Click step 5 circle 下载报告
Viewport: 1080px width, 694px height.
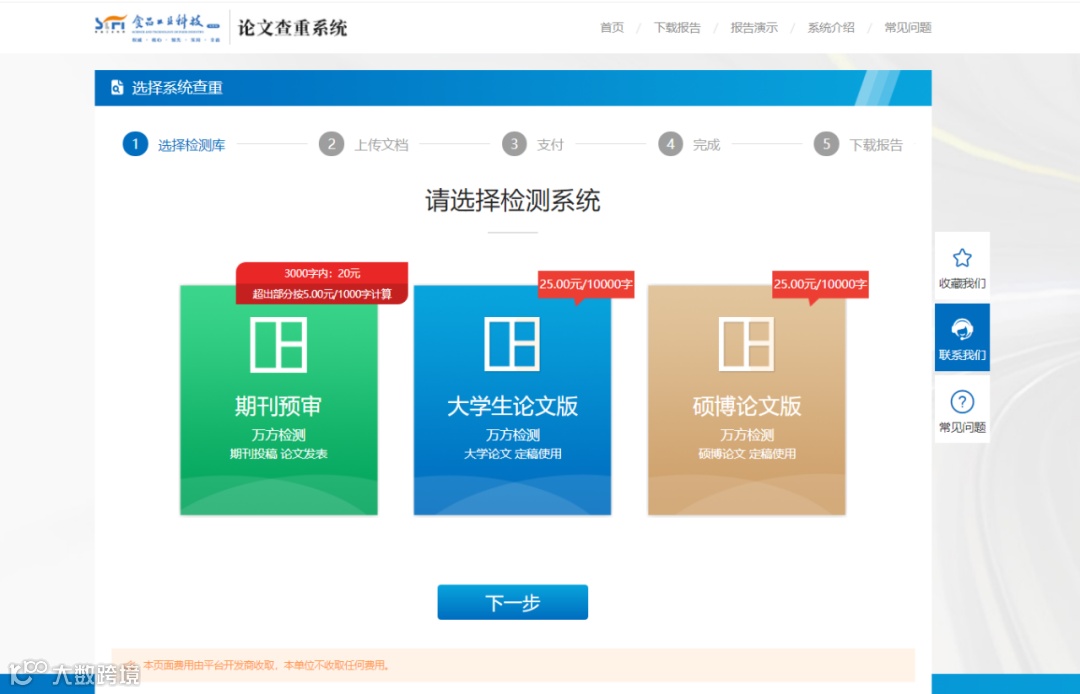click(x=827, y=144)
